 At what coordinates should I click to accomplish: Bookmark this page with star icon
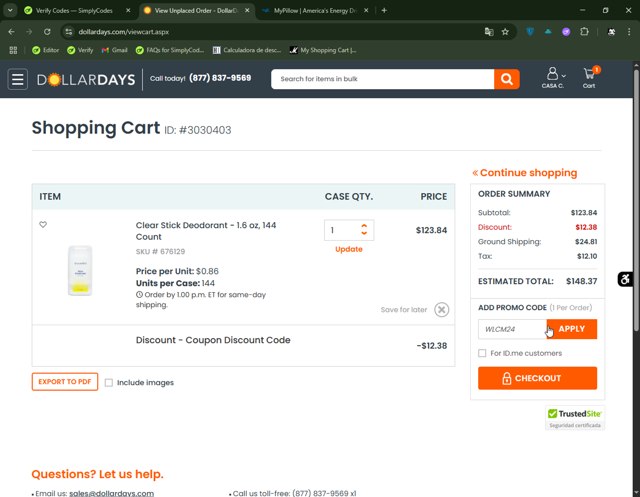(x=505, y=32)
